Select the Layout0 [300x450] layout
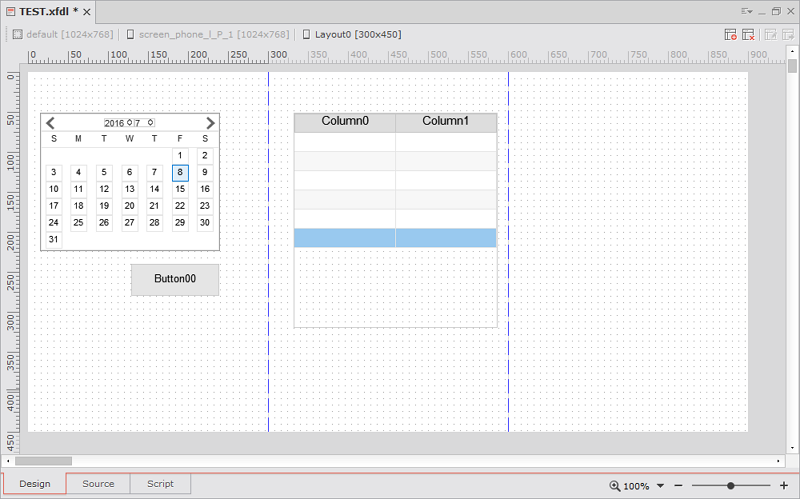 click(x=351, y=34)
